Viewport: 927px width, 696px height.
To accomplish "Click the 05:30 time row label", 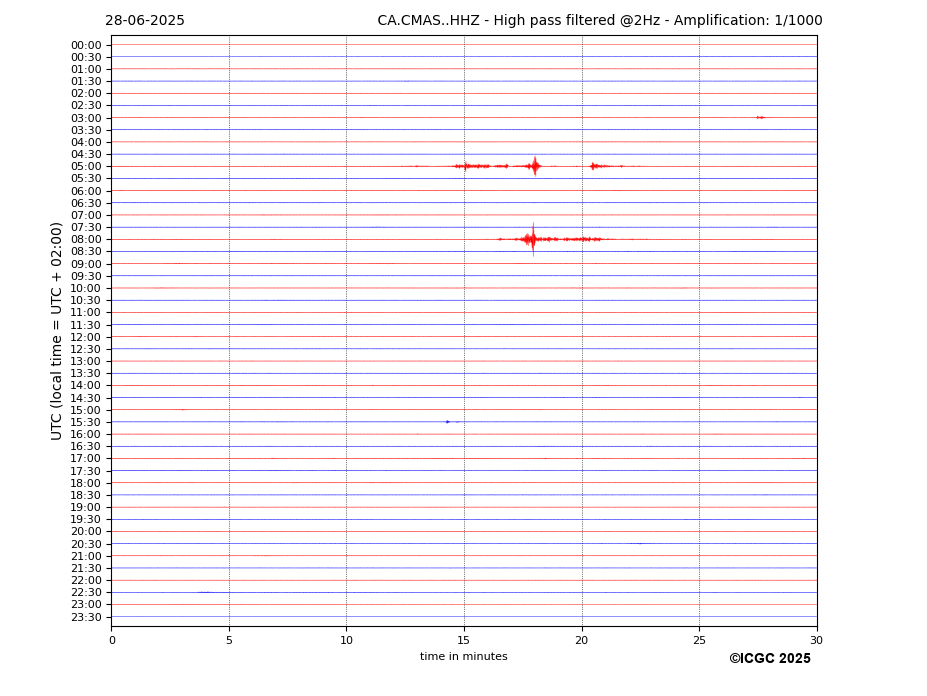I will (86, 179).
